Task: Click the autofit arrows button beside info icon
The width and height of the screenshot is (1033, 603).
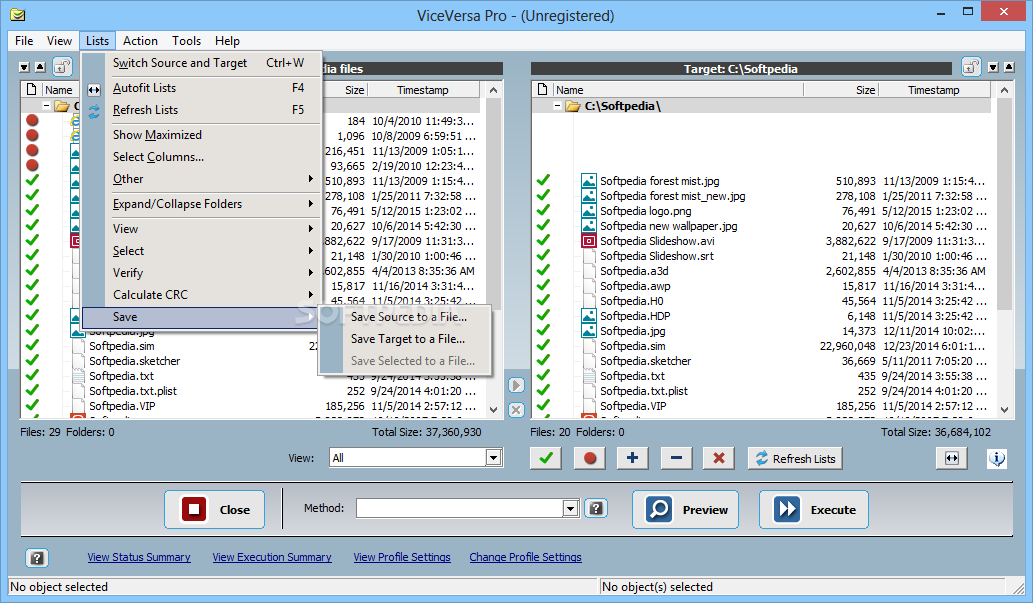Action: coord(951,458)
